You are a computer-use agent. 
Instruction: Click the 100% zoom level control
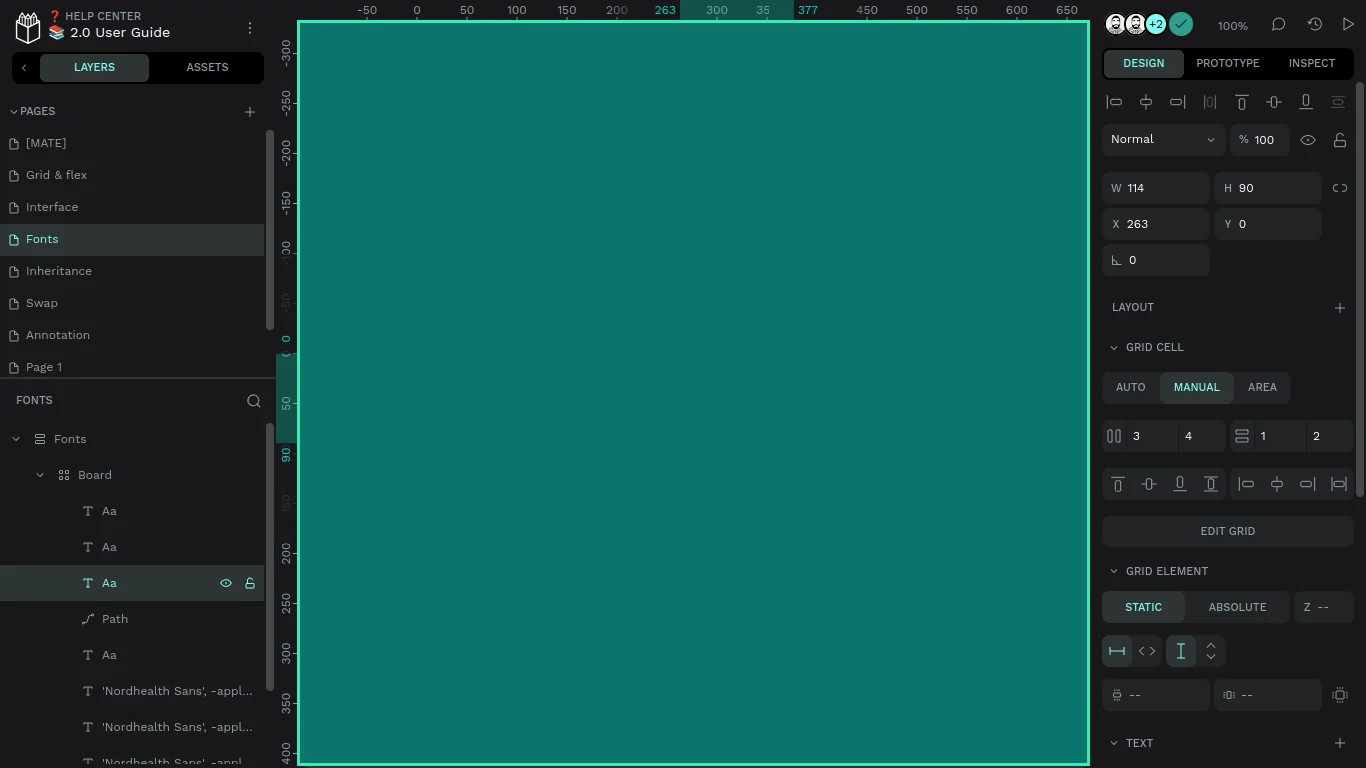tap(1232, 26)
